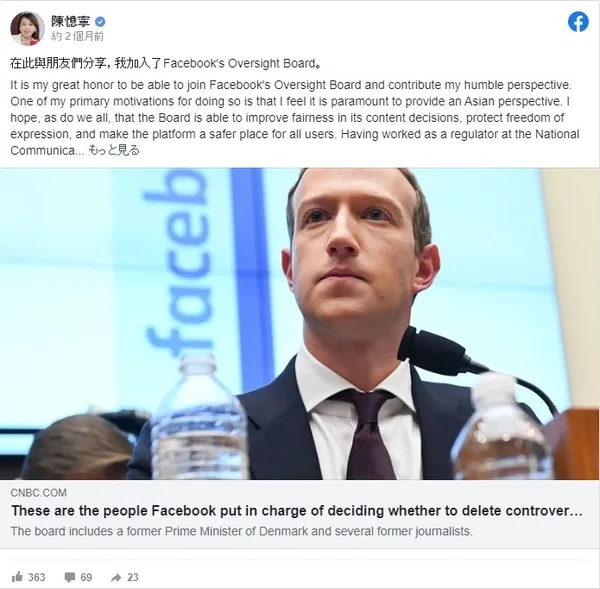This screenshot has height=589, width=600.
Task: Click the share arrow icon
Action: [x=116, y=578]
